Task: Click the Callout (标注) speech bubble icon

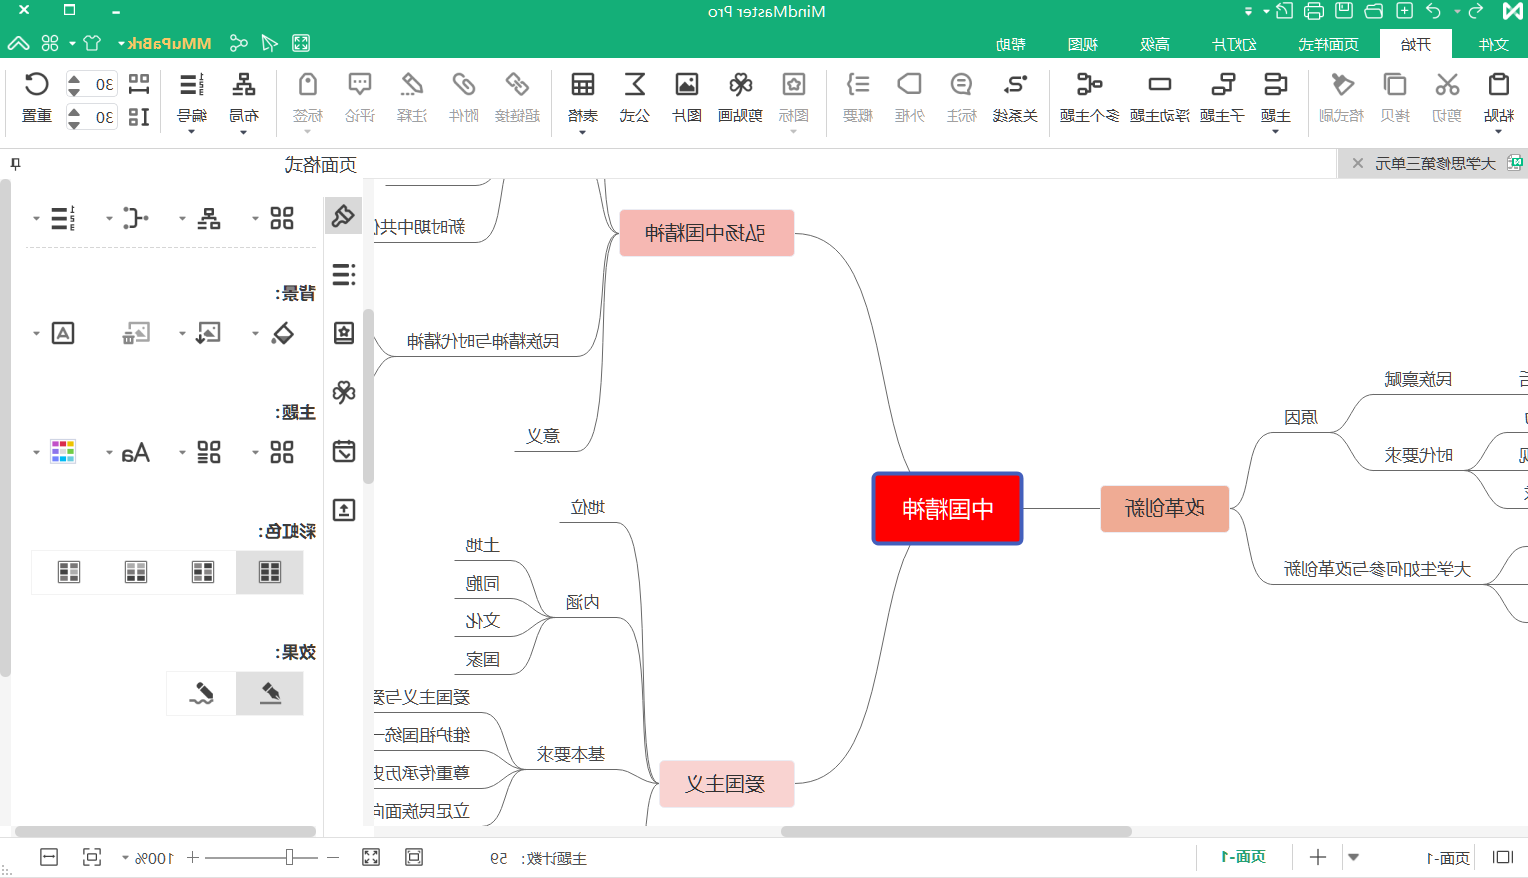Action: [961, 85]
